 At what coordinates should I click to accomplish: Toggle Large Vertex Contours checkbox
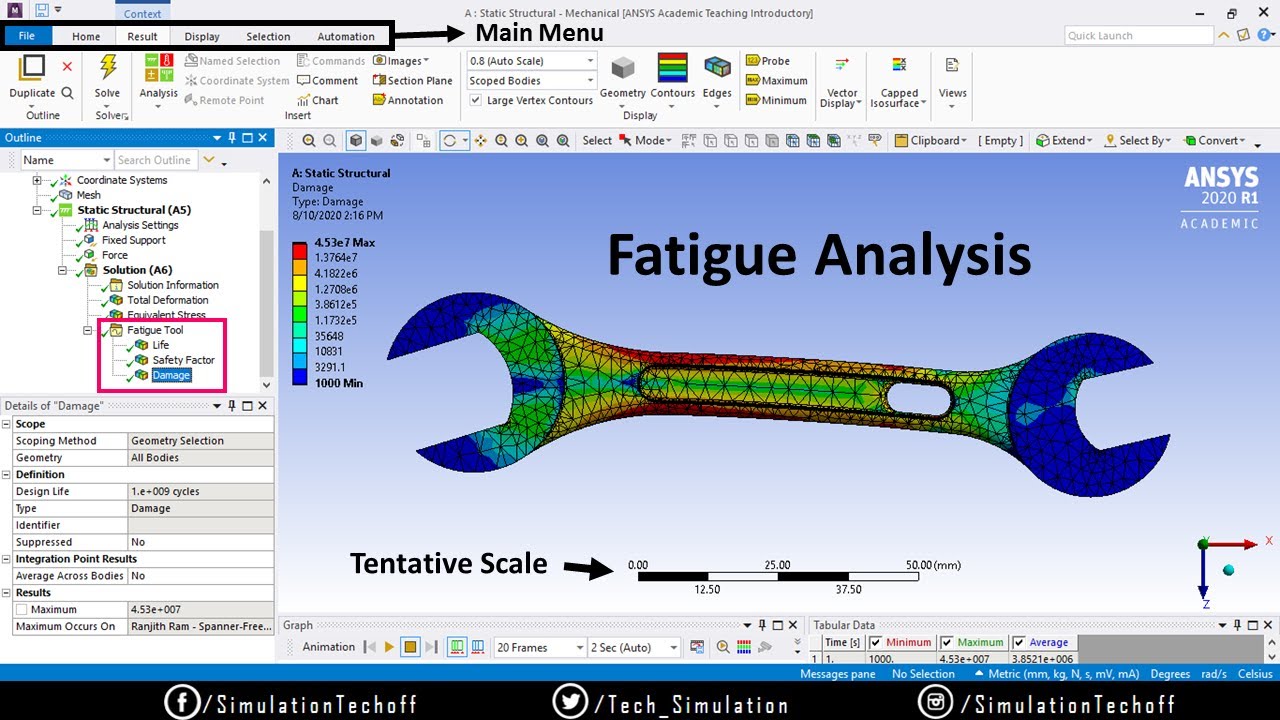pyautogui.click(x=476, y=100)
